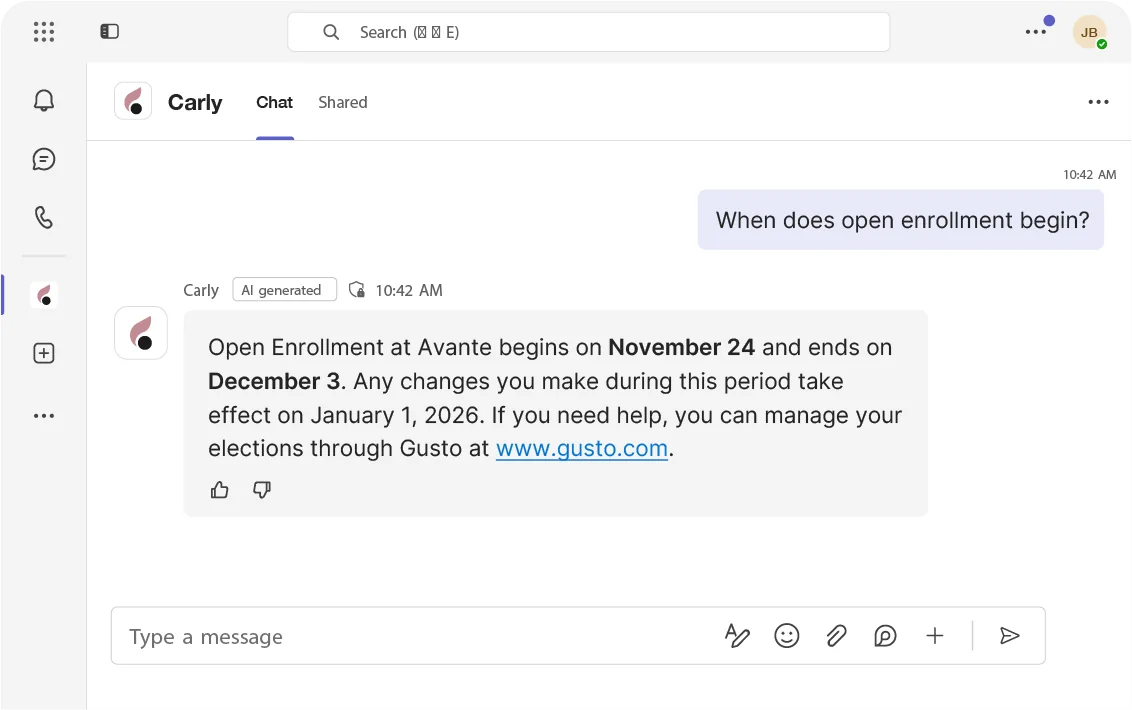This screenshot has height=710, width=1132.
Task: Click the Carly chat title
Action: (x=195, y=103)
